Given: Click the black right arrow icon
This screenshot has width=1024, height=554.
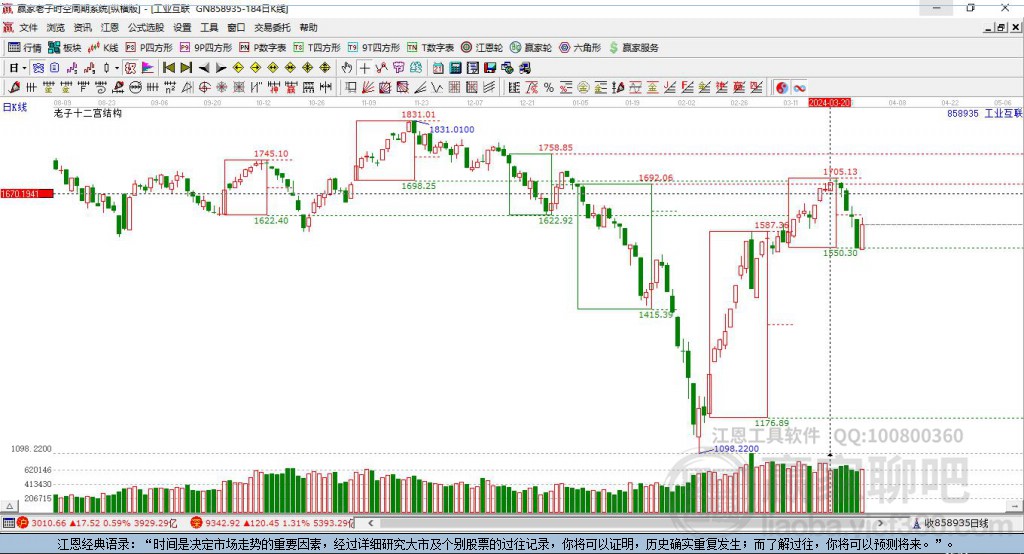Looking at the screenshot, I should tap(221, 68).
